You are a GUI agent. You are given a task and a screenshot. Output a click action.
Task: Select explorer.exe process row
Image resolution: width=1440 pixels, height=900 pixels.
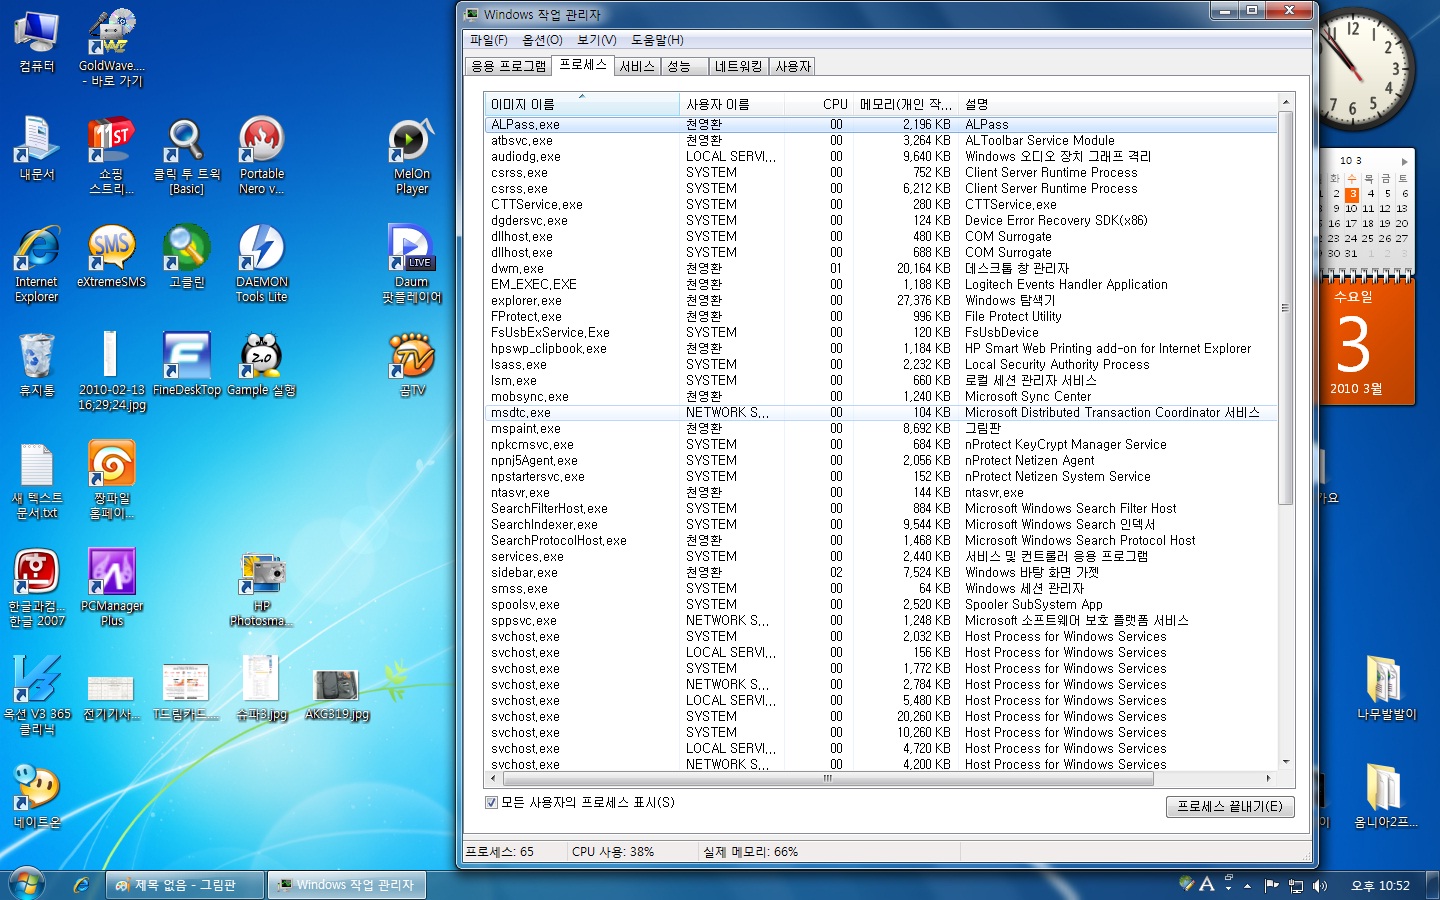click(881, 300)
